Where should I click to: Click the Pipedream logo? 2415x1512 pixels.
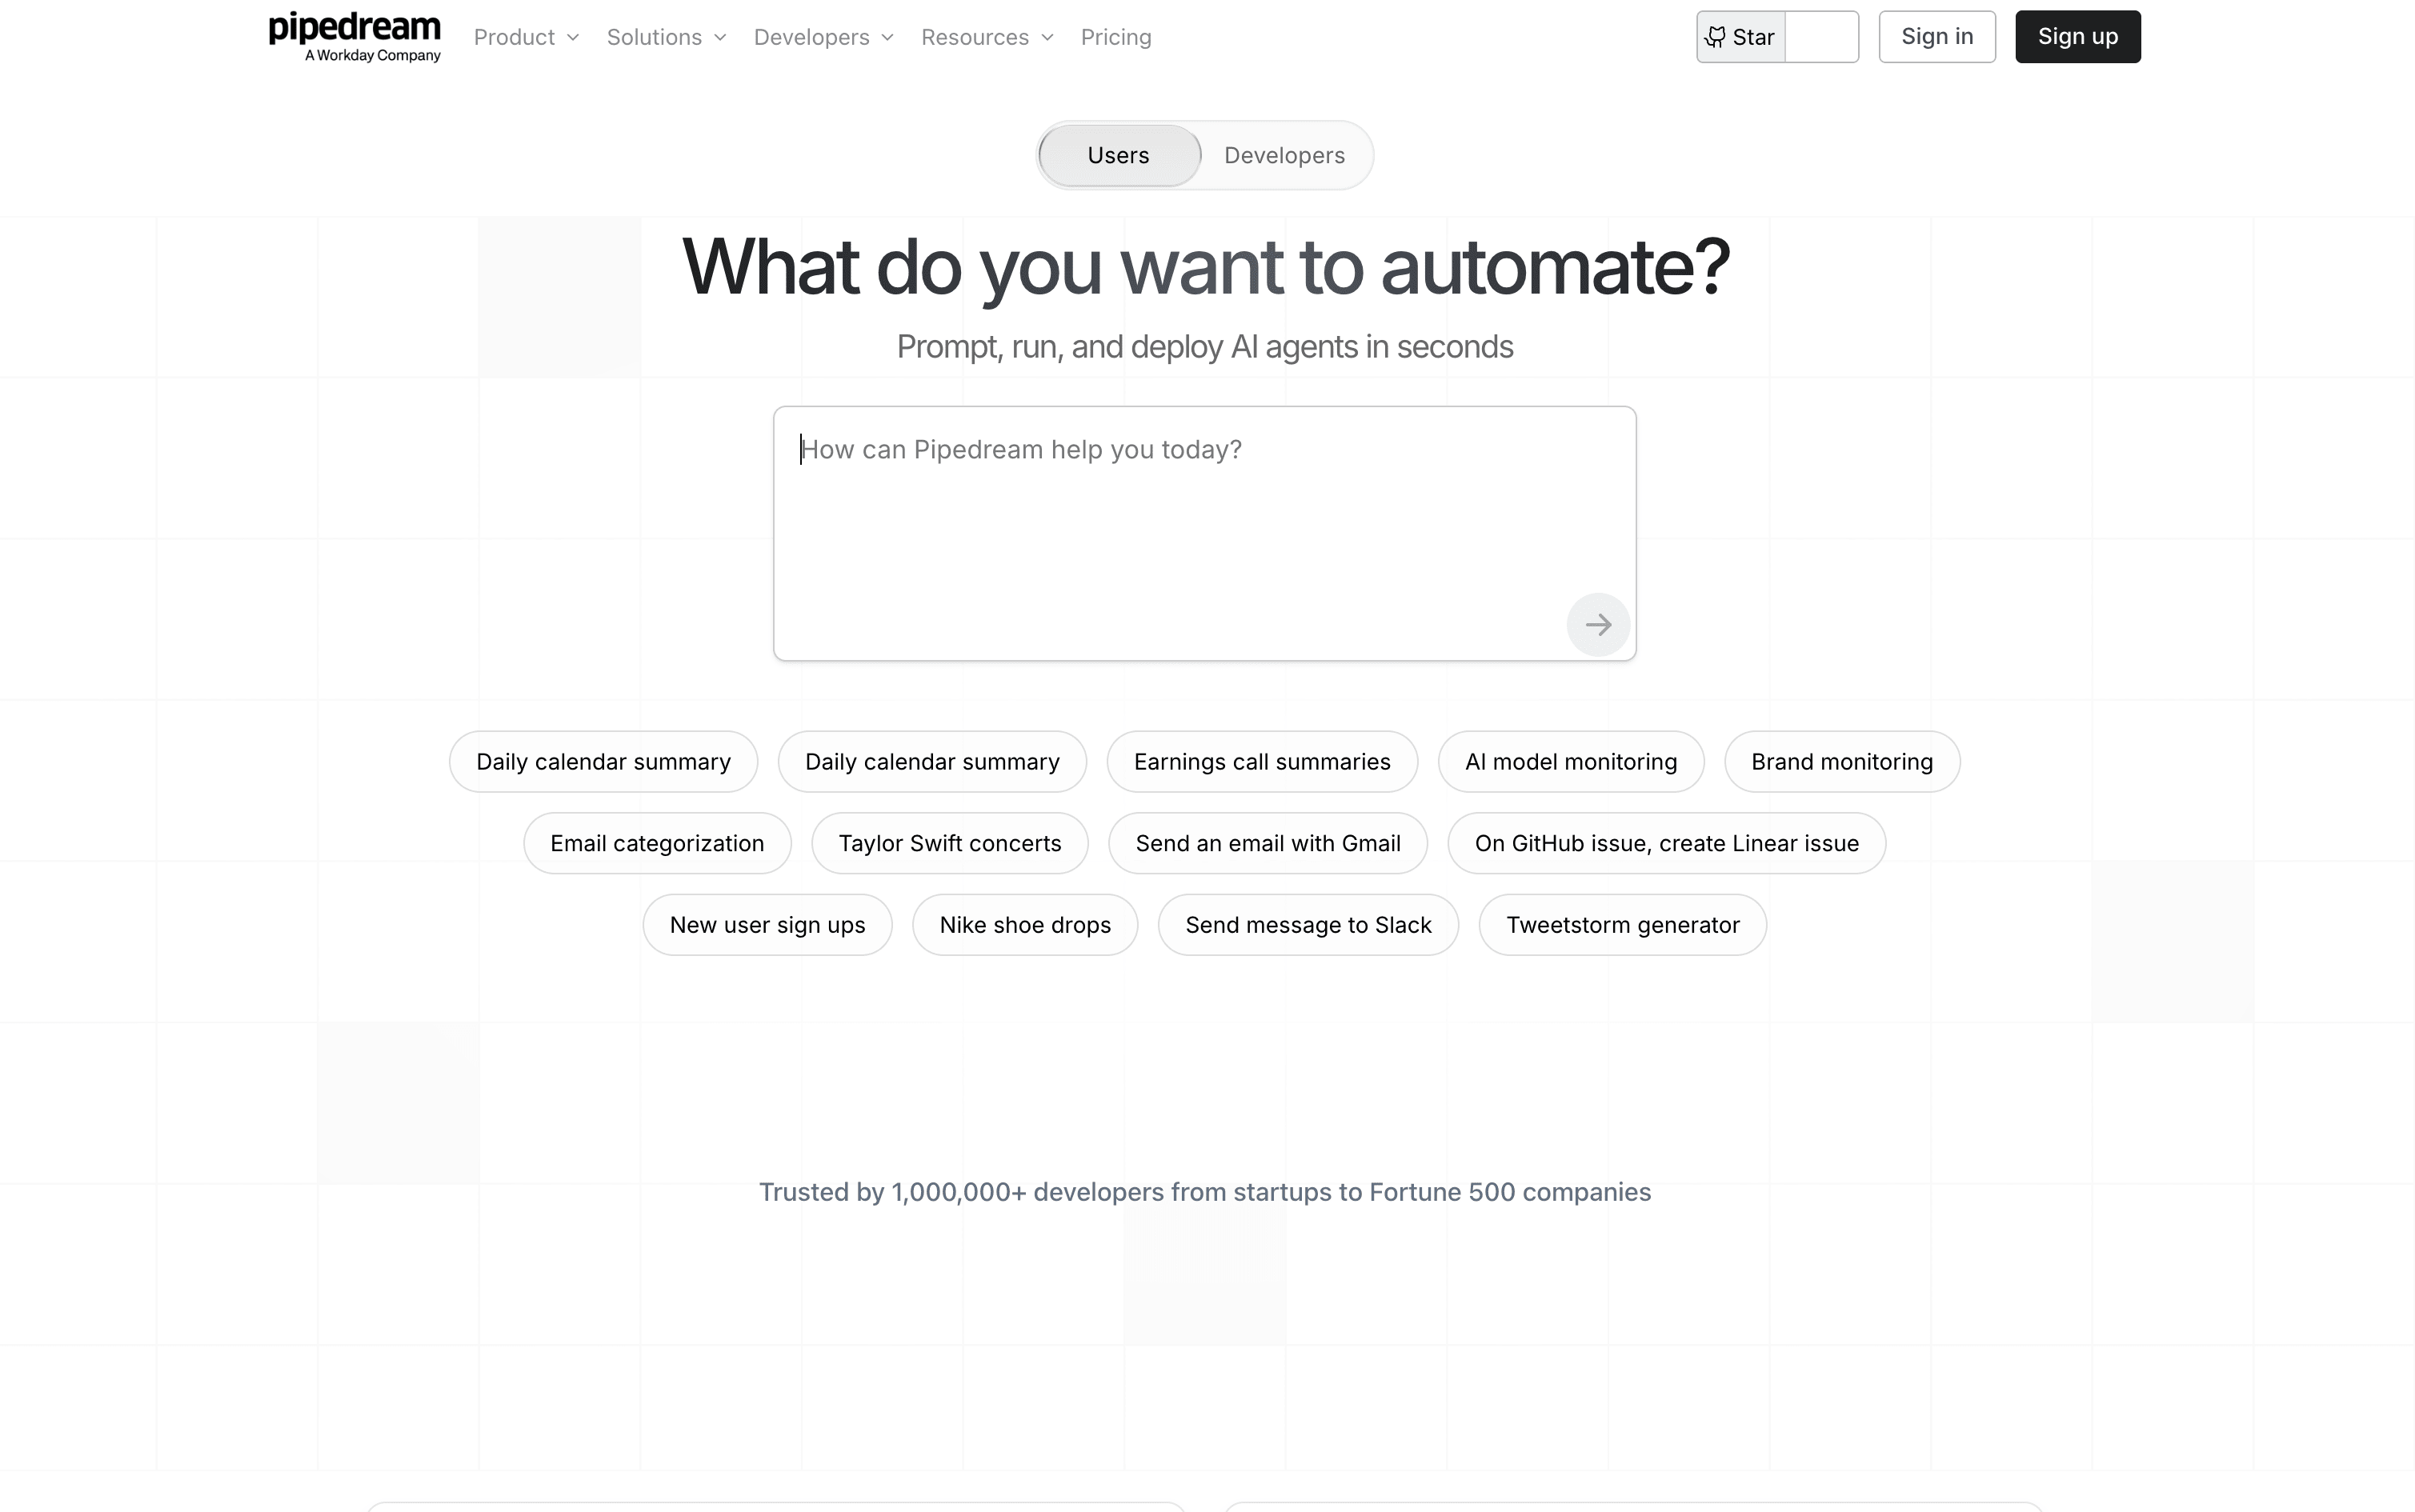[x=354, y=37]
